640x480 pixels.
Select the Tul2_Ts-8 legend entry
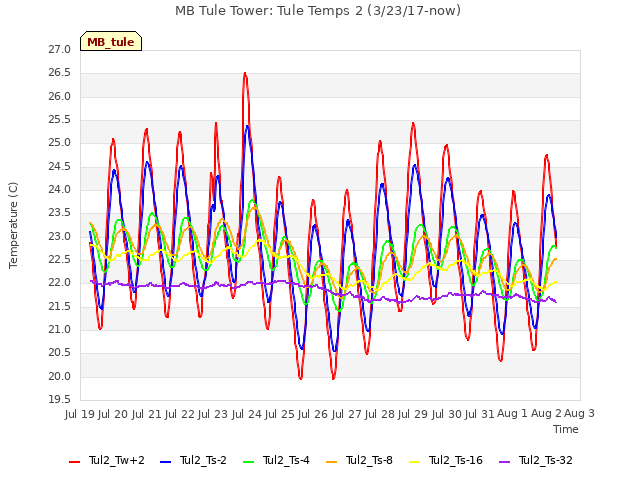[x=359, y=461]
